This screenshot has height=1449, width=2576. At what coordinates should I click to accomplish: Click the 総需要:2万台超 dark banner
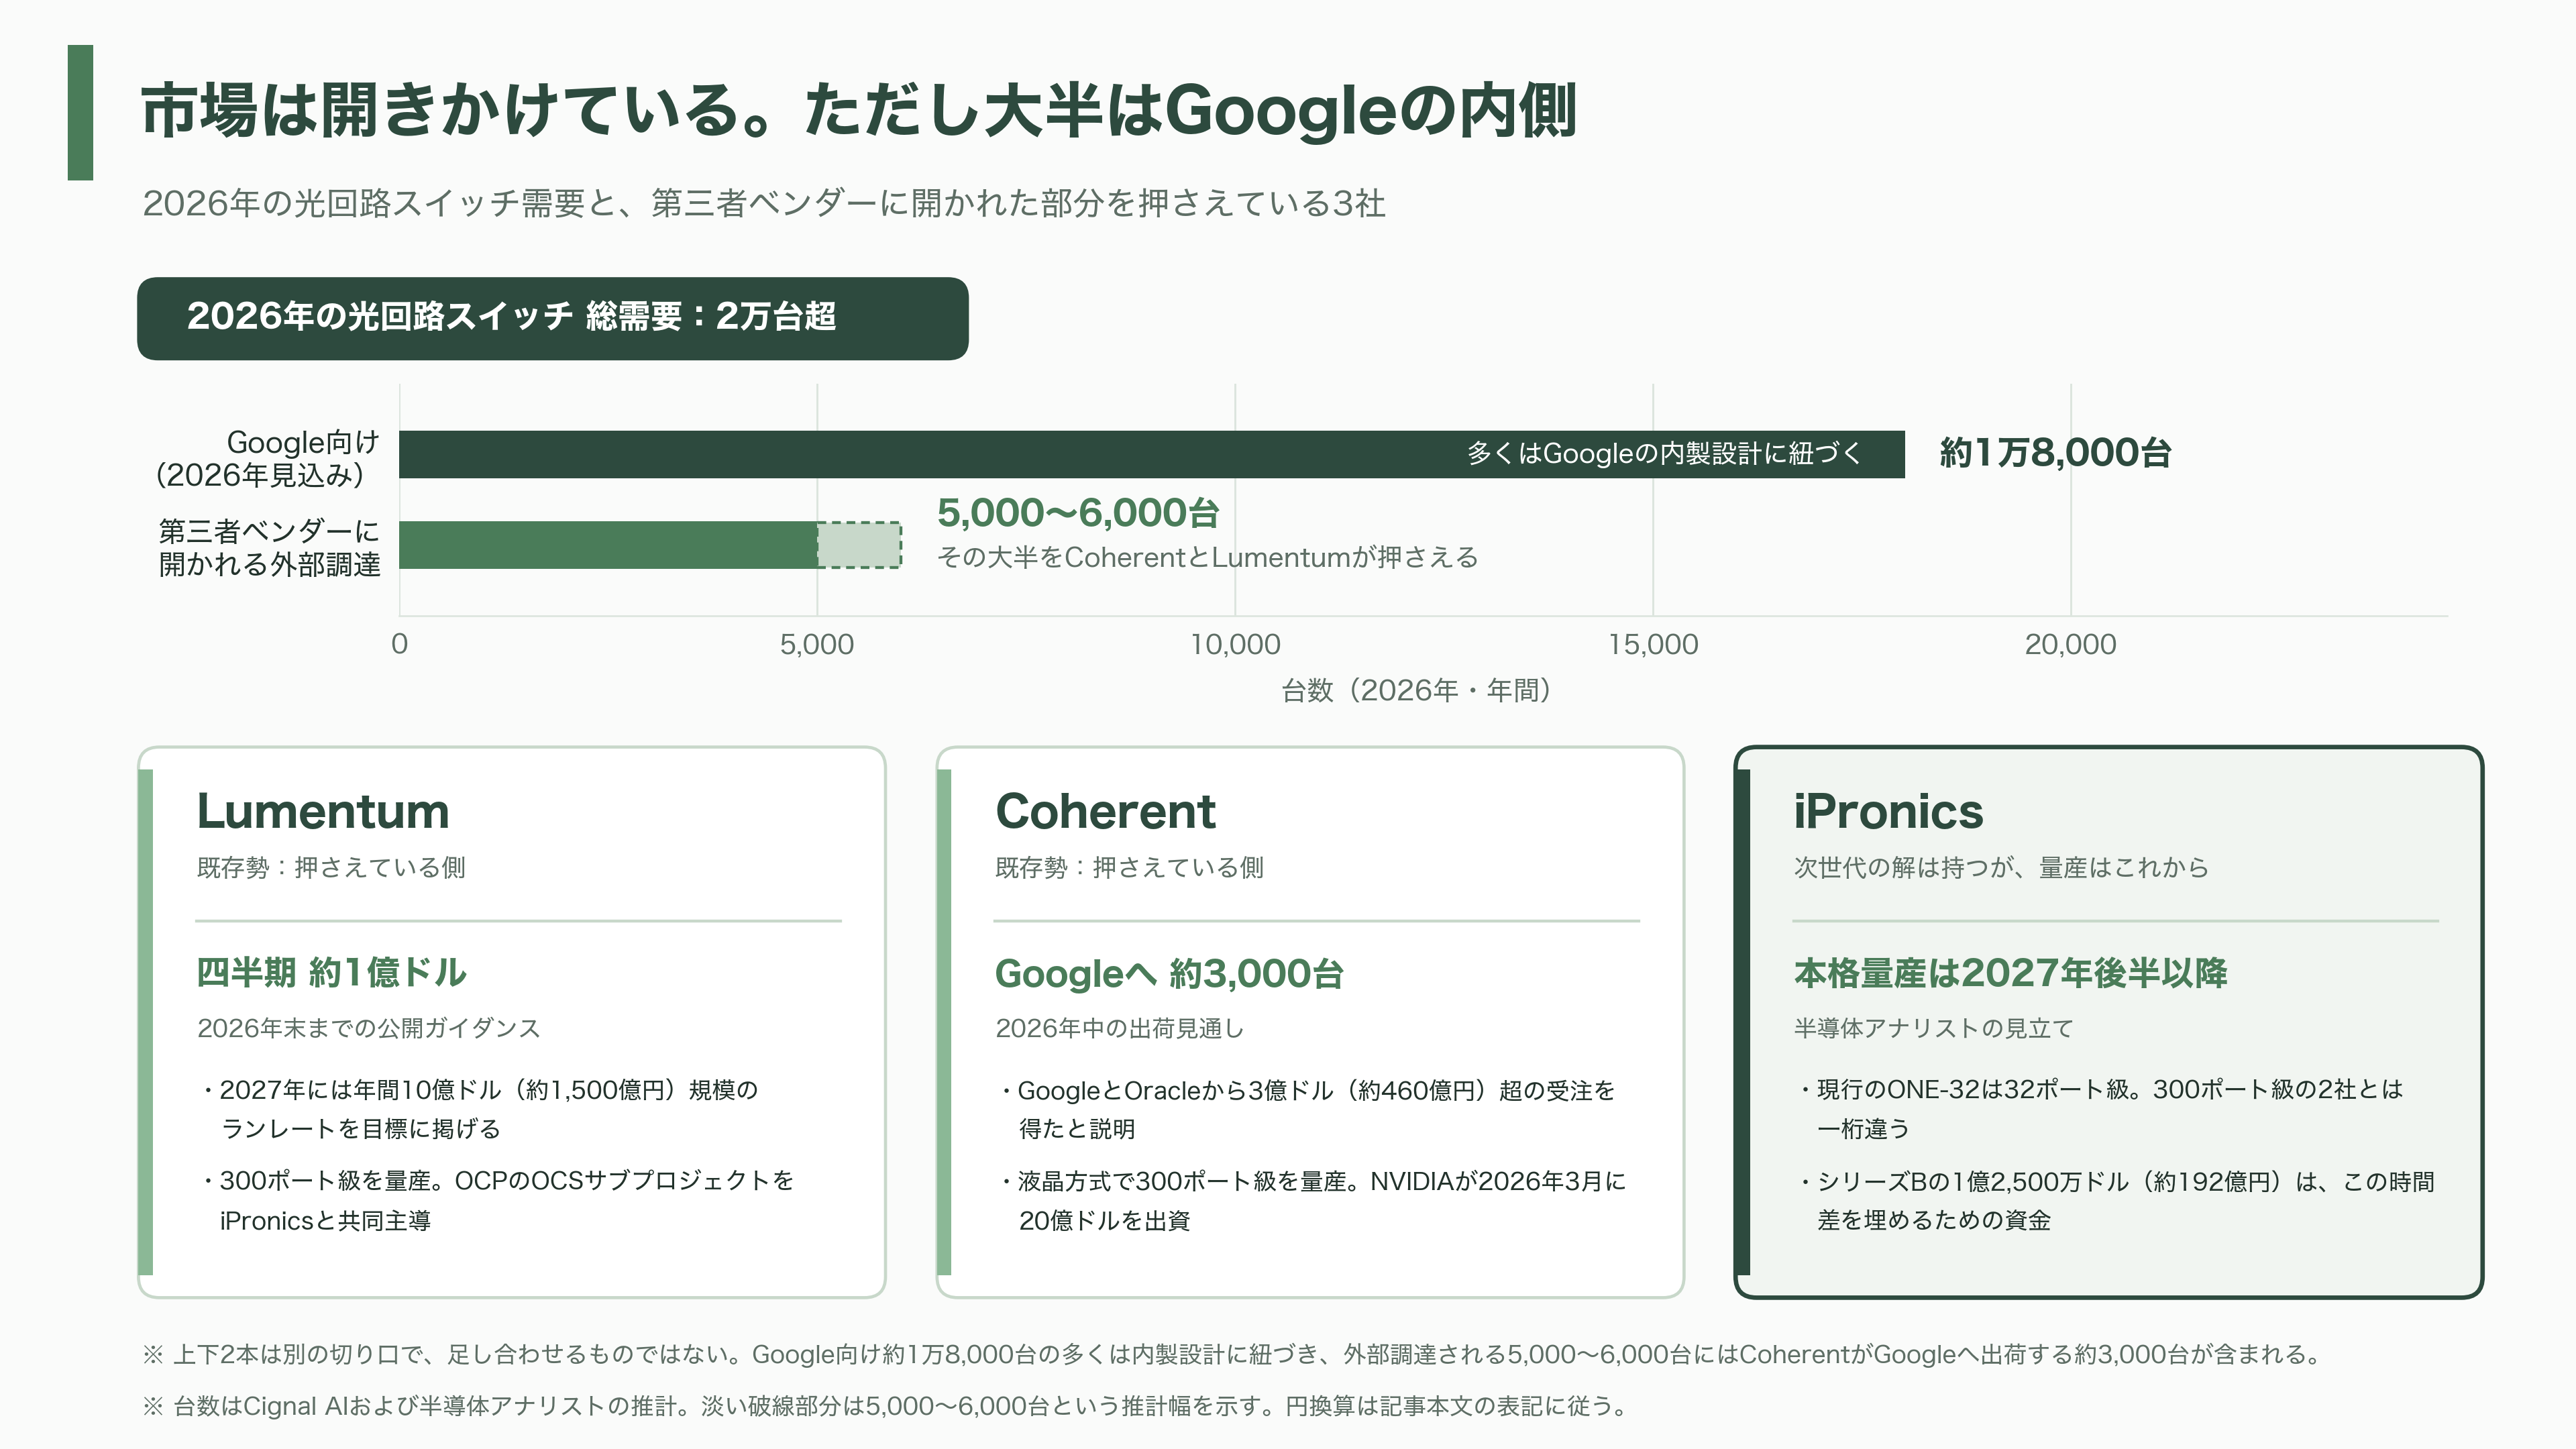552,318
